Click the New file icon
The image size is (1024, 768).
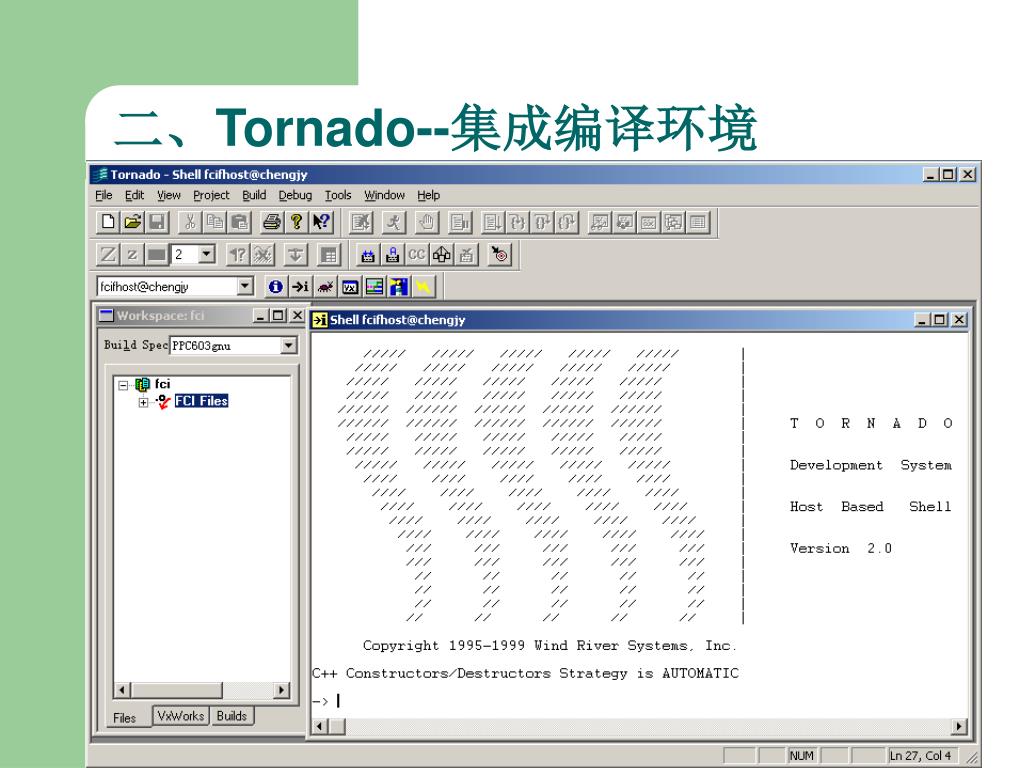(x=108, y=222)
